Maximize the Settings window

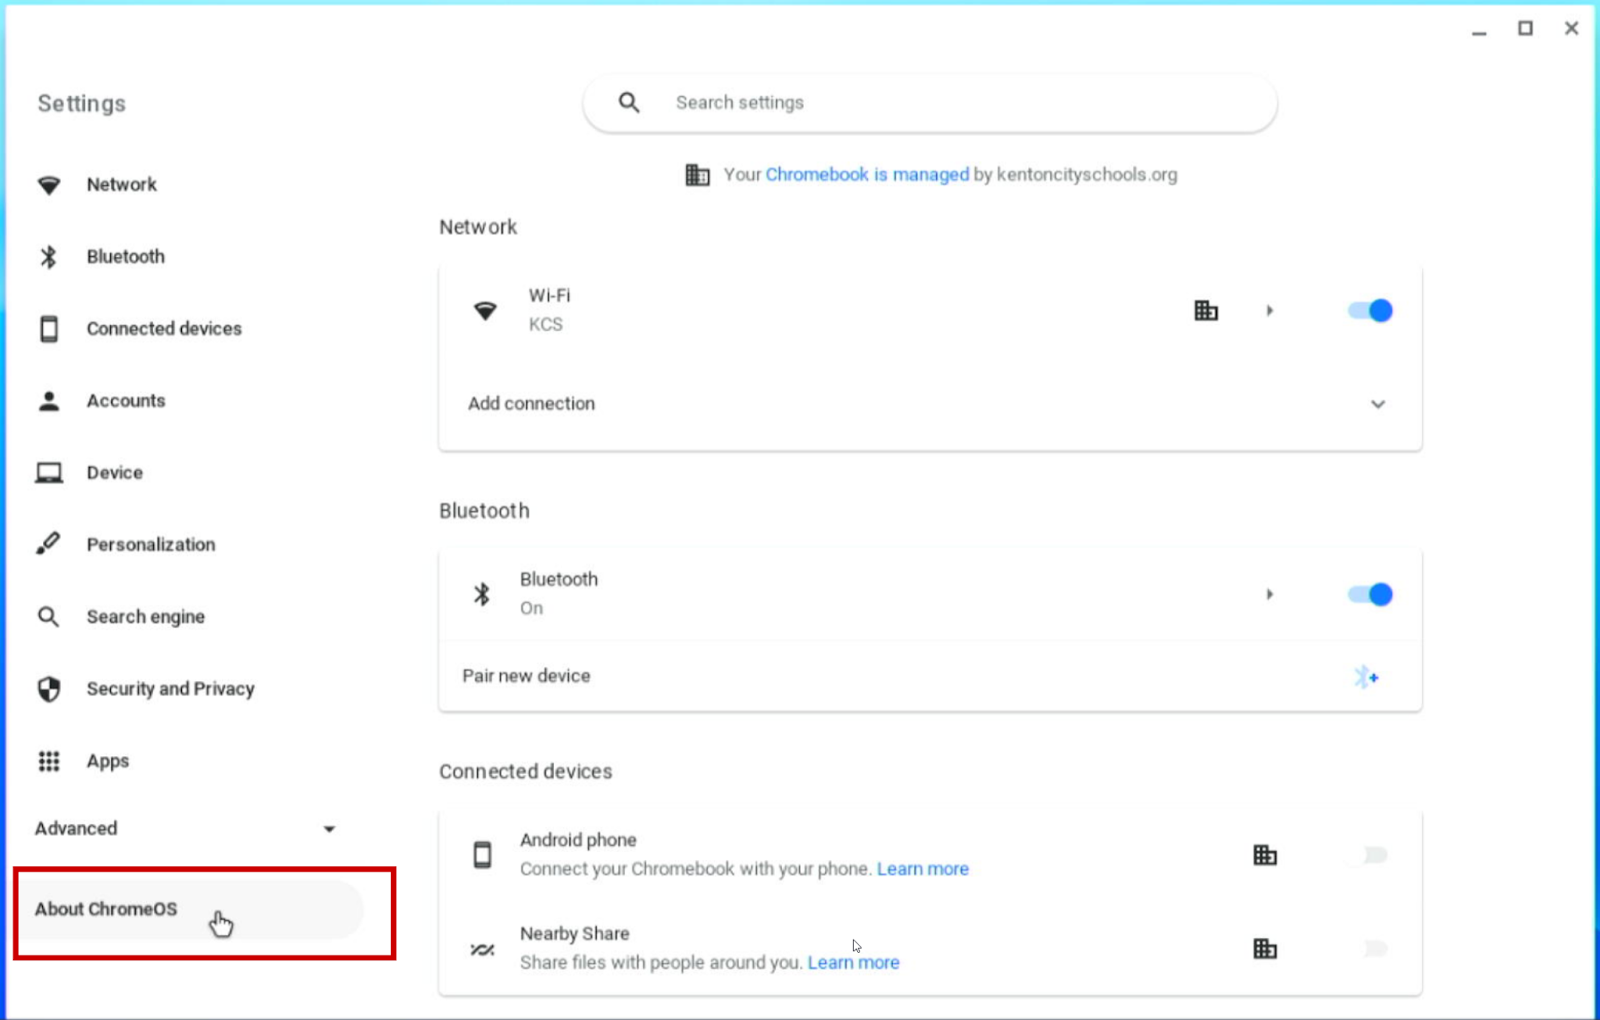pyautogui.click(x=1525, y=29)
